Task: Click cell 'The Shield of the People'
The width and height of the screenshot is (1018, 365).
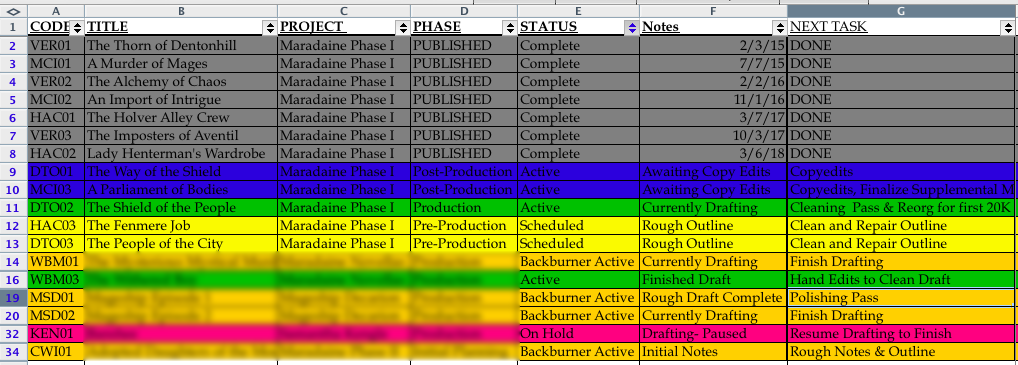Action: tap(181, 208)
